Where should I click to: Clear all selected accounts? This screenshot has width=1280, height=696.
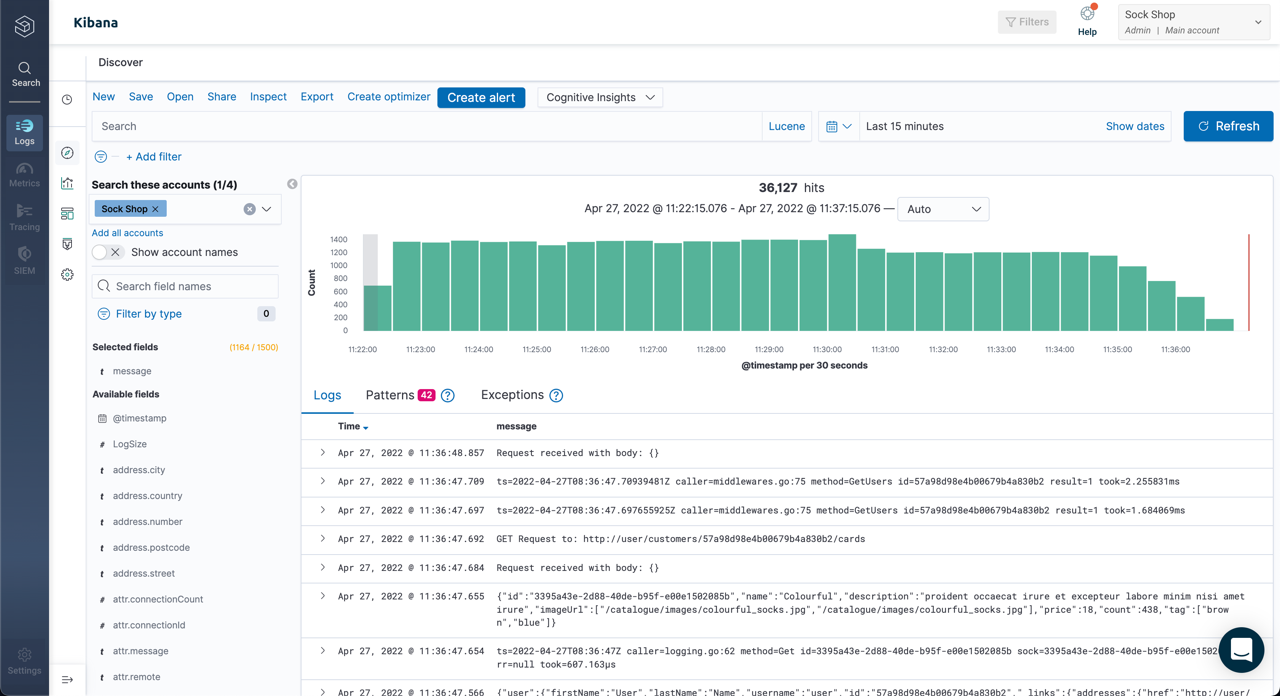249,209
